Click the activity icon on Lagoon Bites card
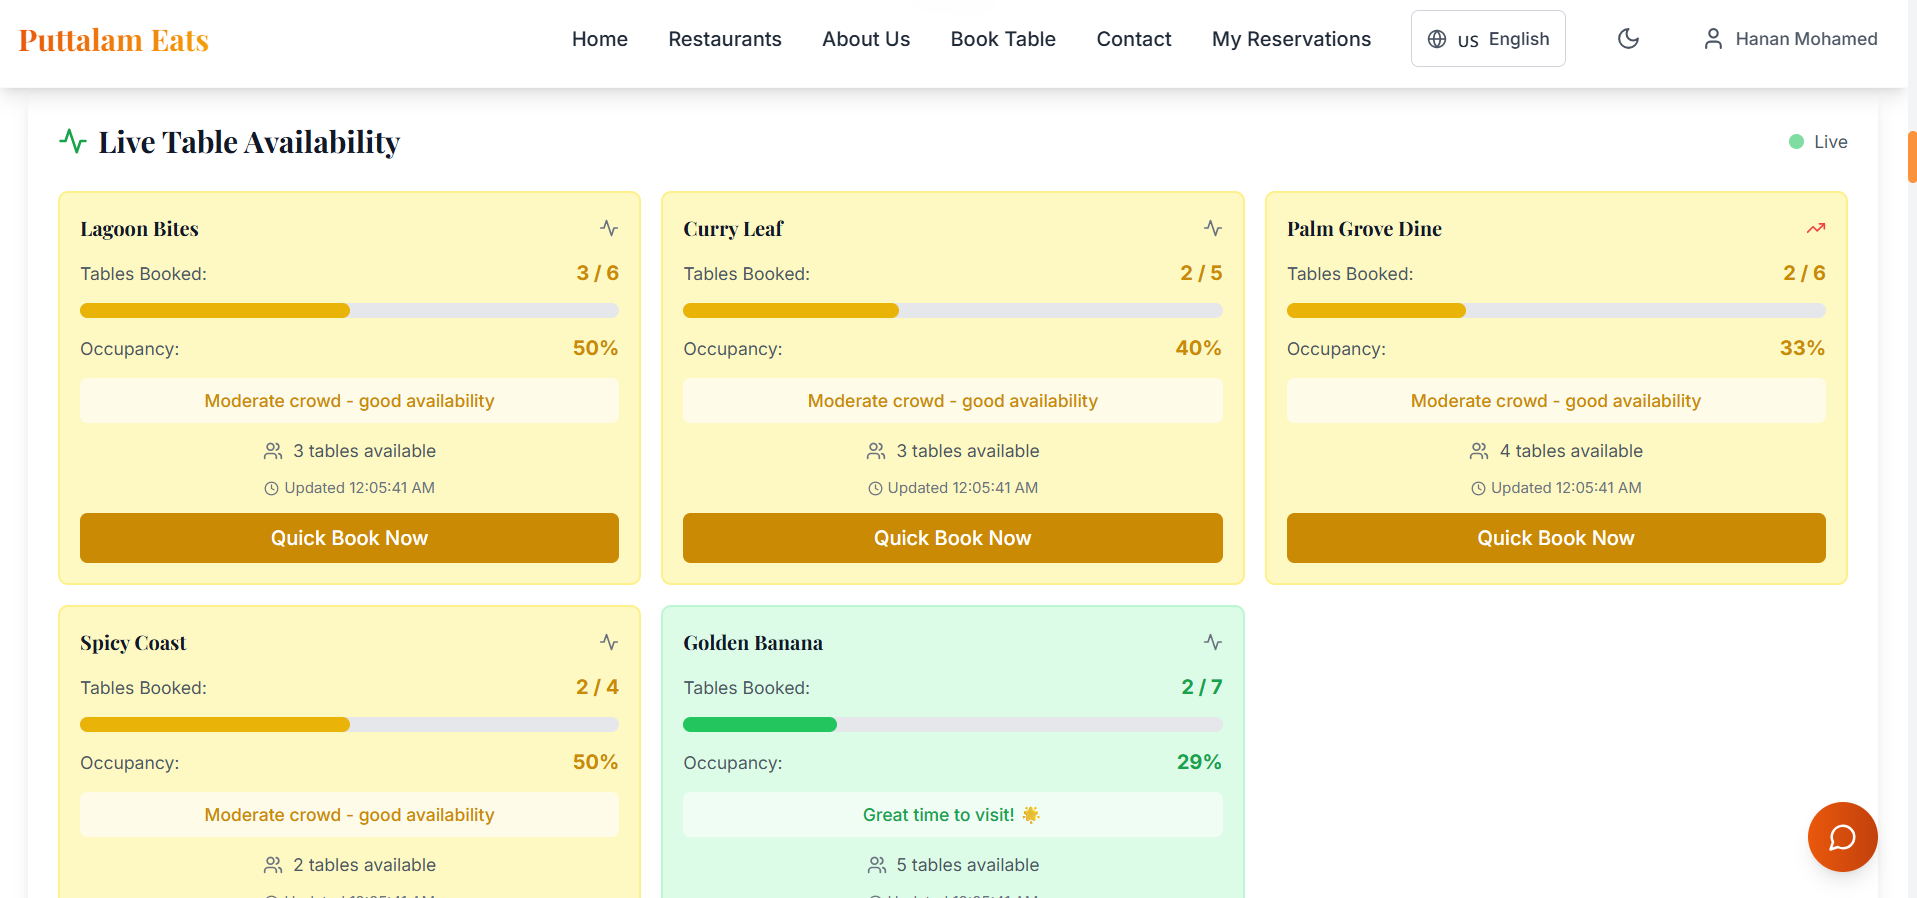 609,228
